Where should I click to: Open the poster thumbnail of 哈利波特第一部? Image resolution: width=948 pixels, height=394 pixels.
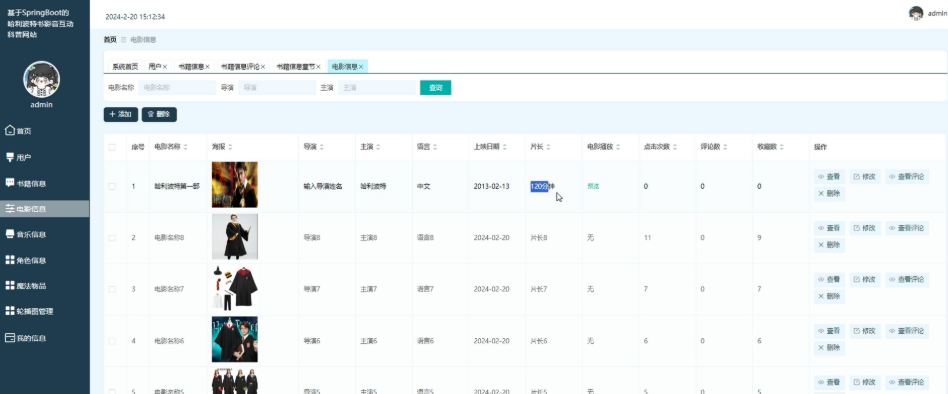point(235,185)
